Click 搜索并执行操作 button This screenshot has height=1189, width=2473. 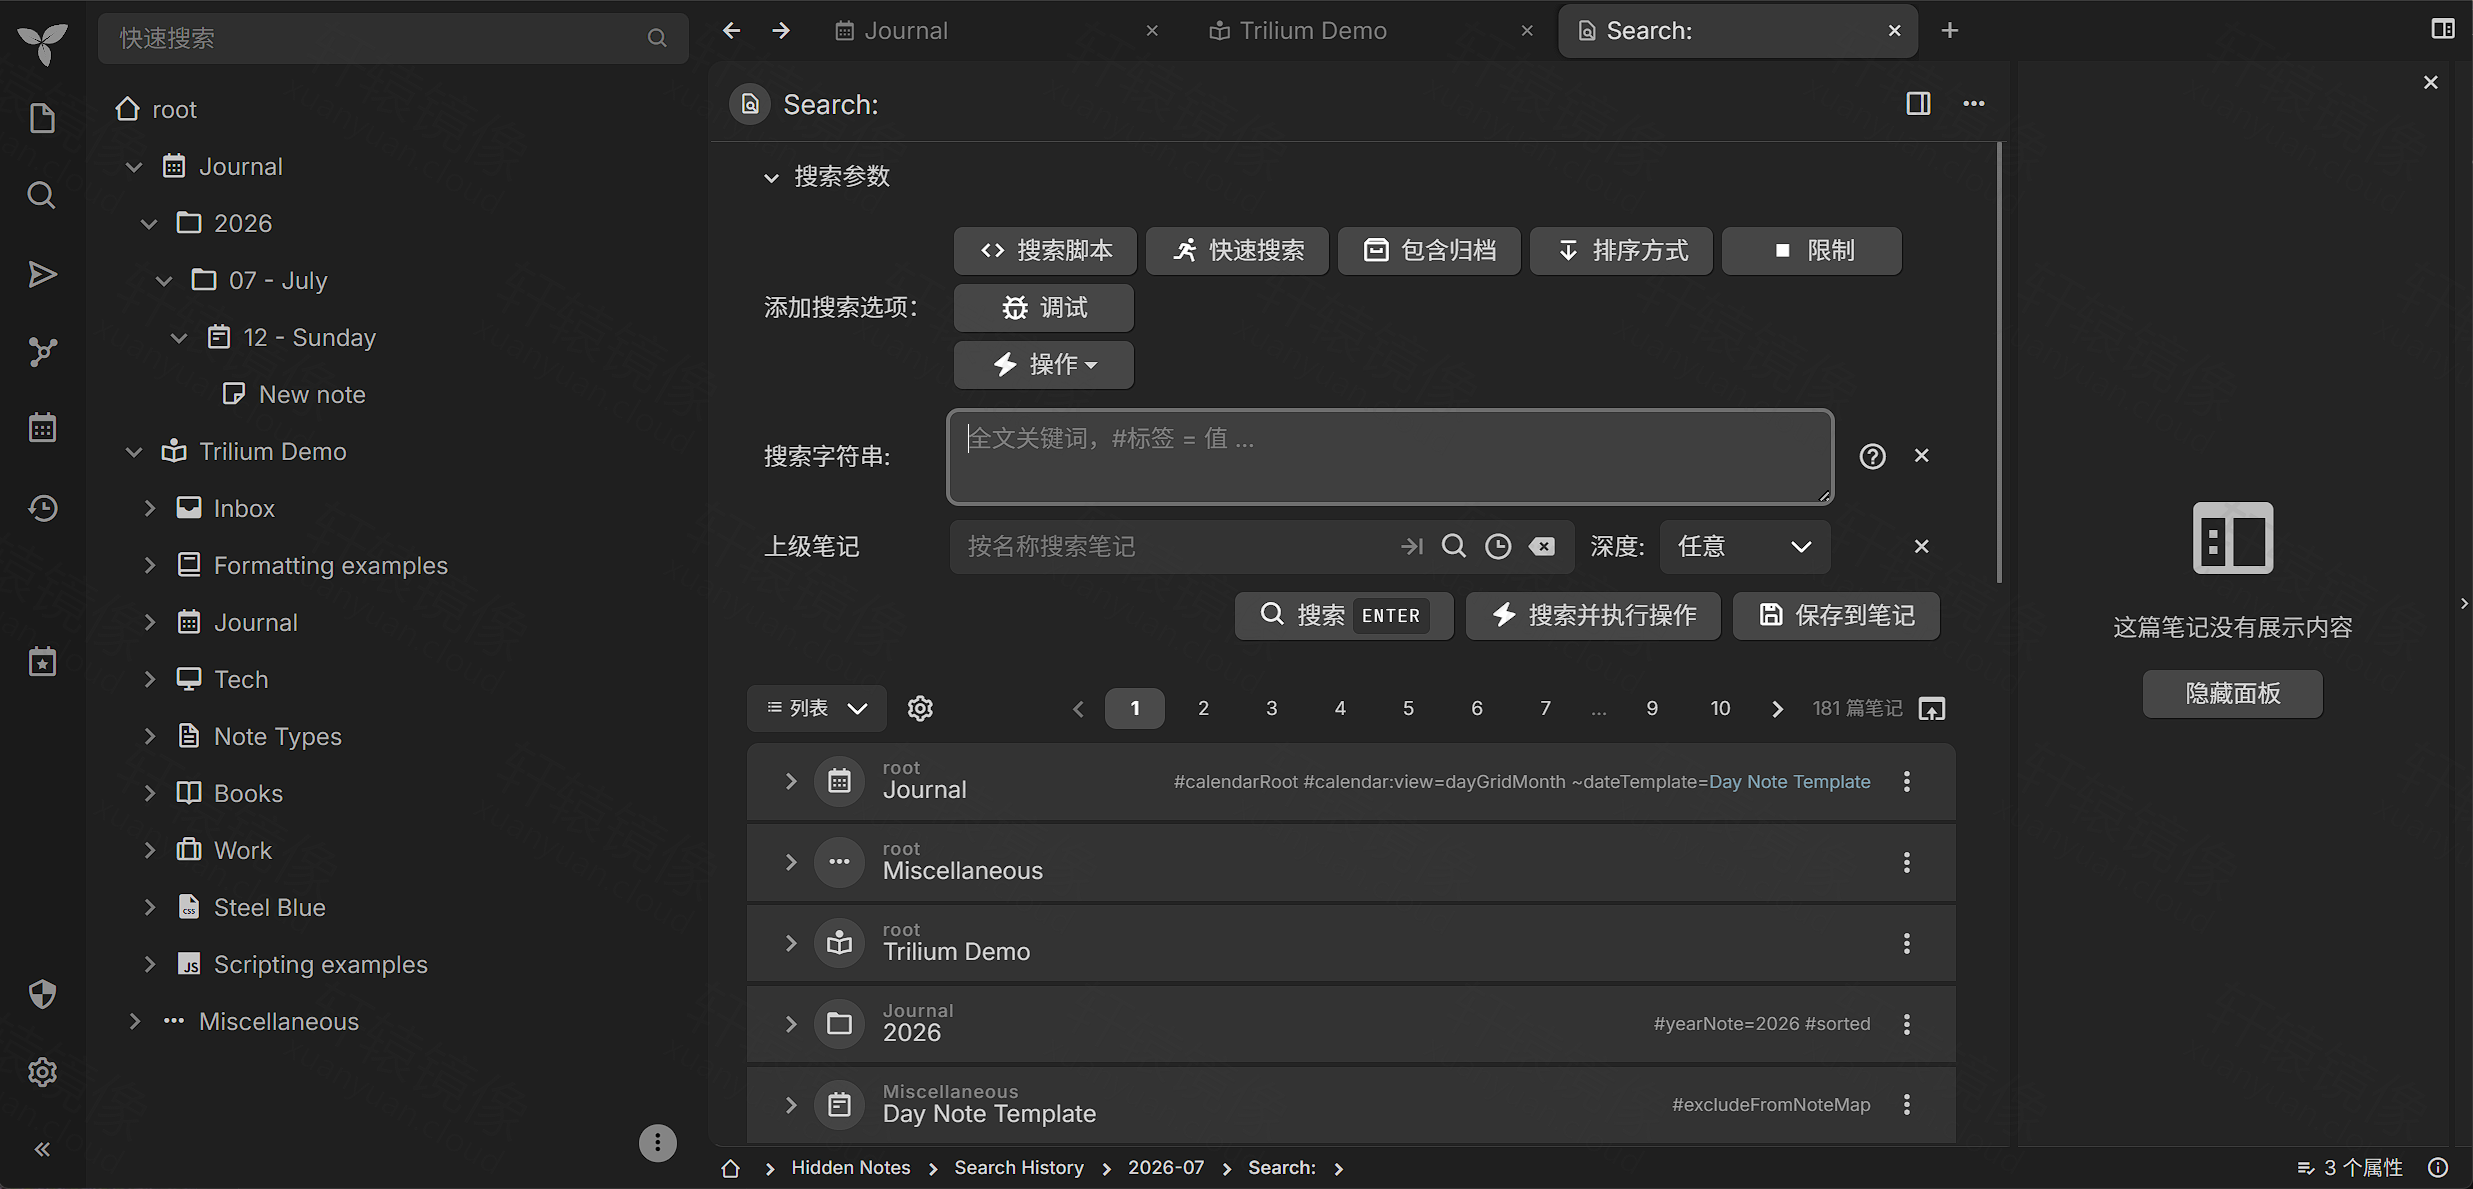[1593, 615]
